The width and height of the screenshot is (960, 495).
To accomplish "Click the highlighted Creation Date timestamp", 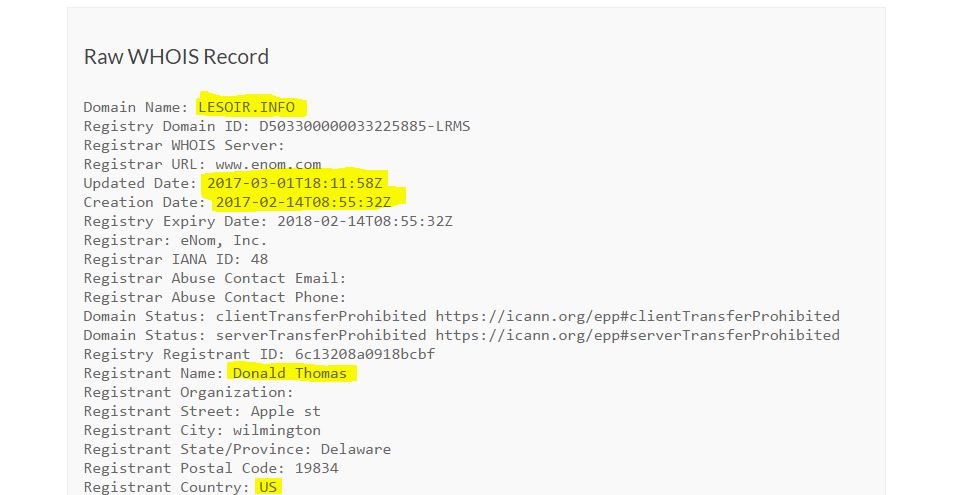I will tap(303, 202).
